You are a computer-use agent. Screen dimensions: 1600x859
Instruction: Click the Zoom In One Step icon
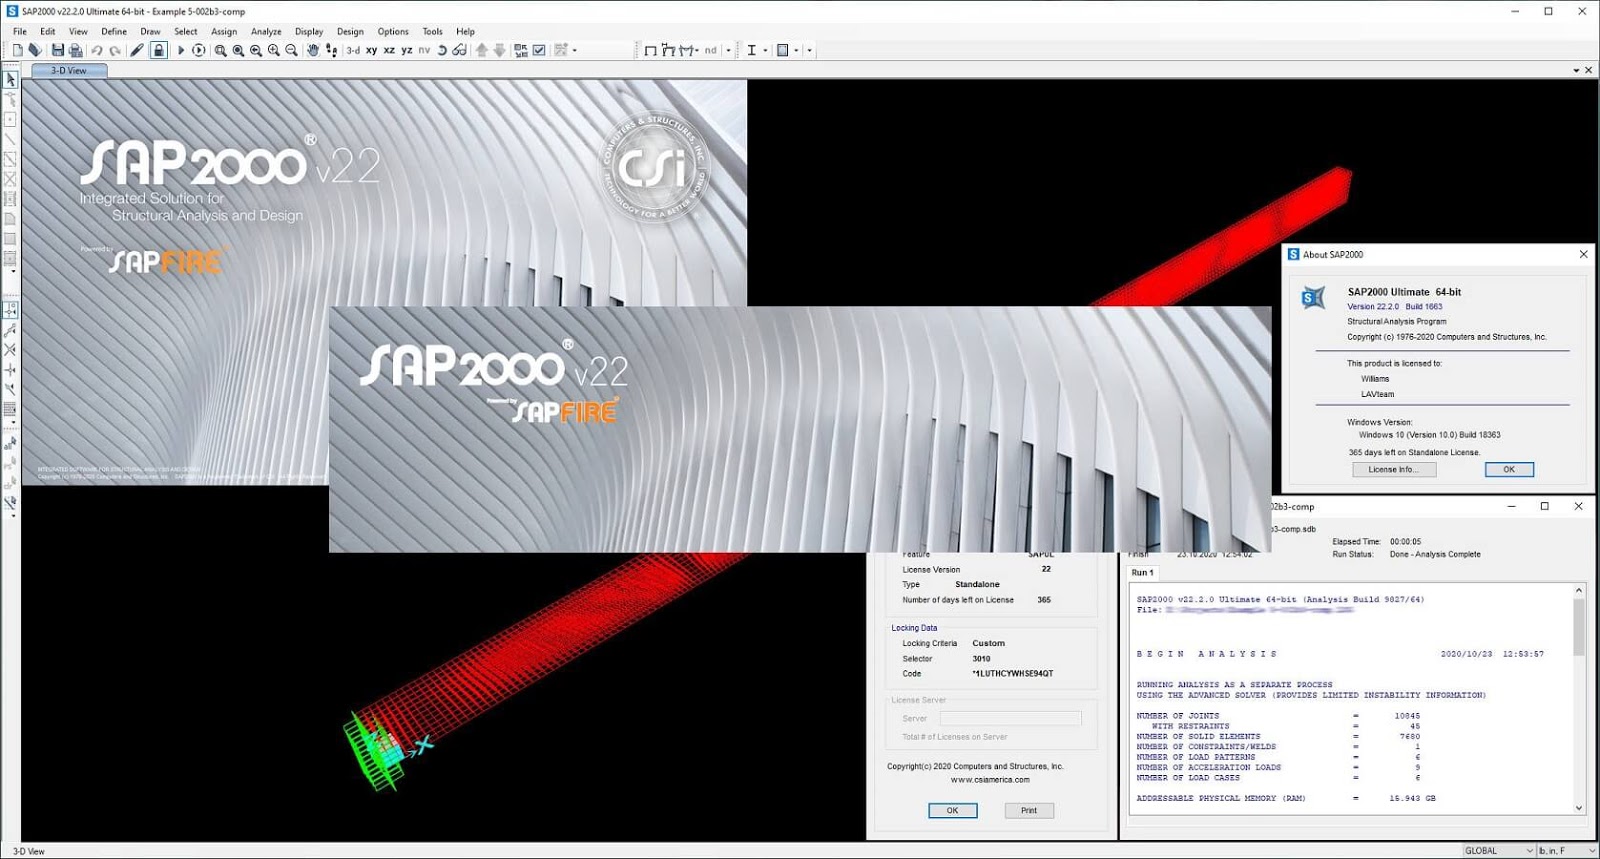(x=273, y=50)
